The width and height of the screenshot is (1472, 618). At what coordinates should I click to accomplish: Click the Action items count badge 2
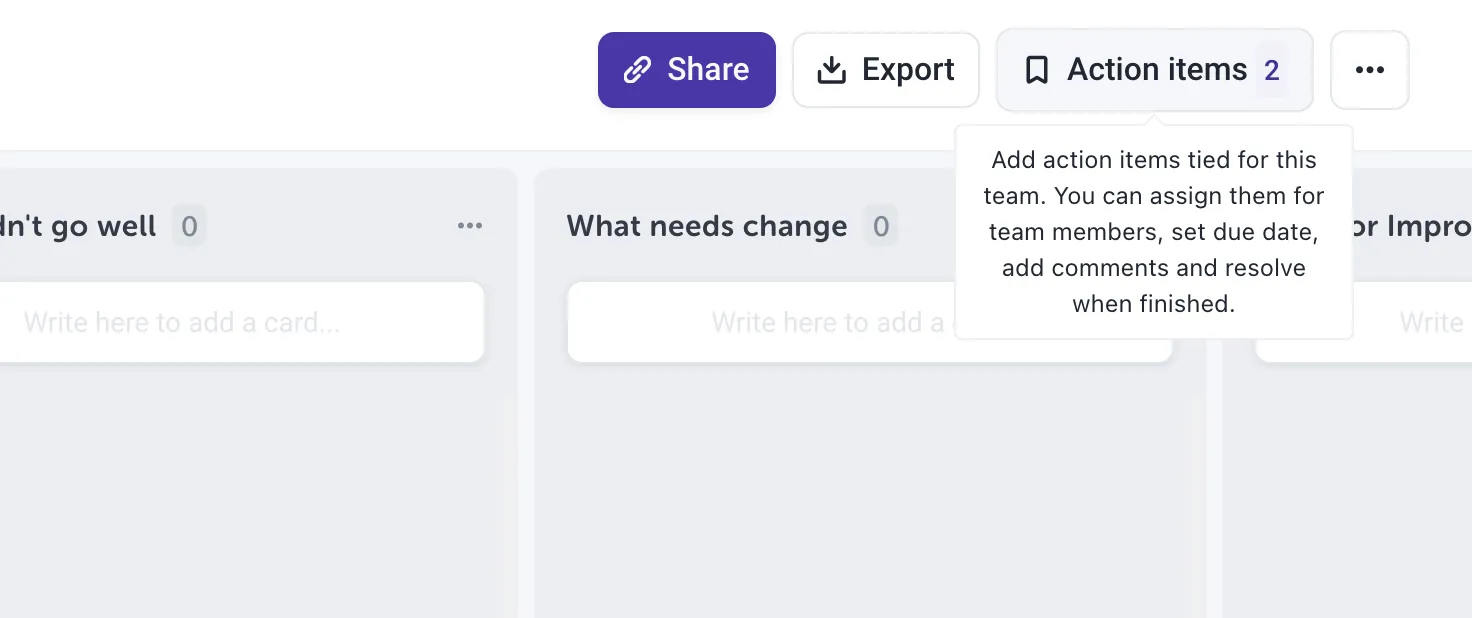tap(1271, 70)
